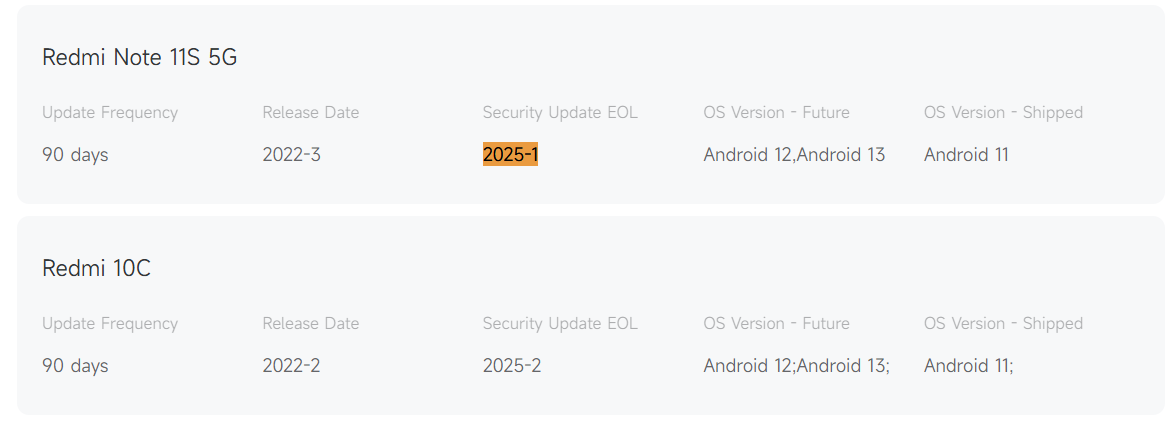Click Security Update EOL label in Redmi 10C card
The width and height of the screenshot is (1174, 422).
point(560,324)
